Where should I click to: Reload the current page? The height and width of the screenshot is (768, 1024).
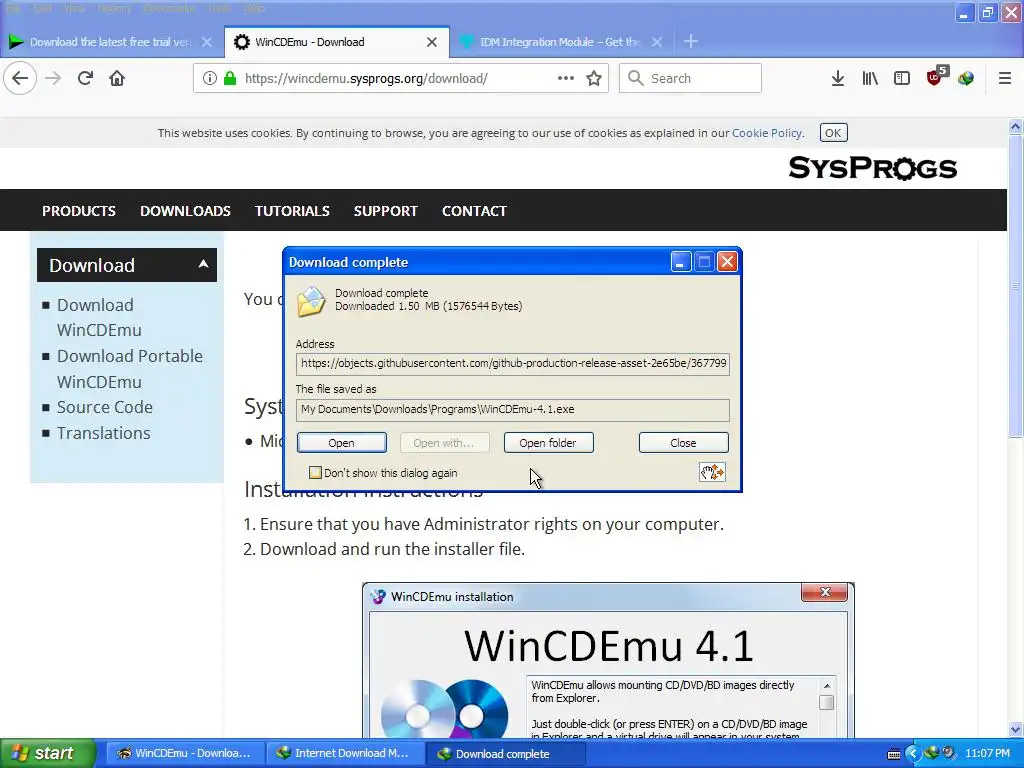pos(85,79)
